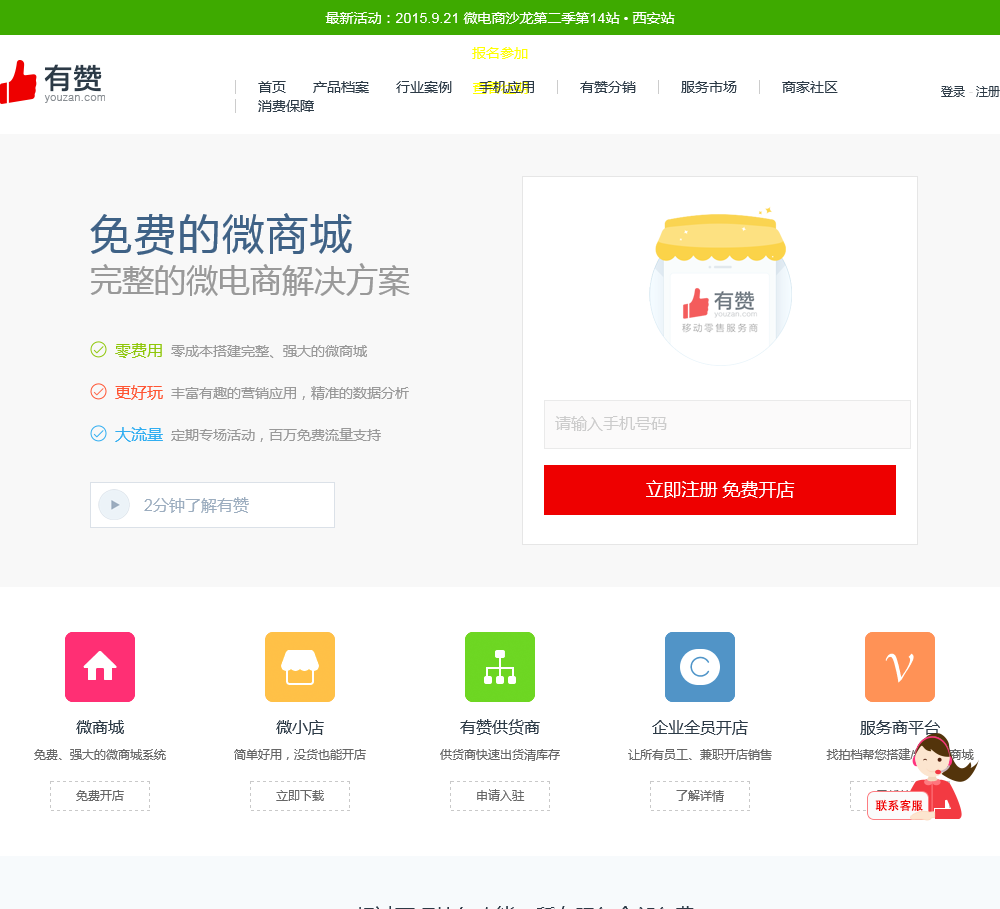Image resolution: width=1000 pixels, height=909 pixels.
Task: Click 立即下载 under 微小店
Action: click(x=300, y=795)
